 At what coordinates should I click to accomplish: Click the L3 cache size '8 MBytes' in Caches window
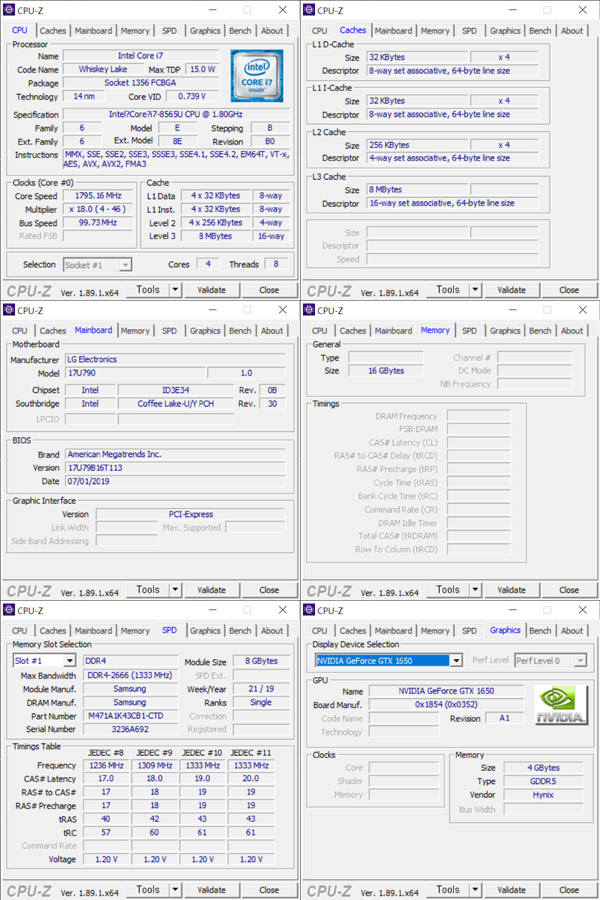point(416,189)
